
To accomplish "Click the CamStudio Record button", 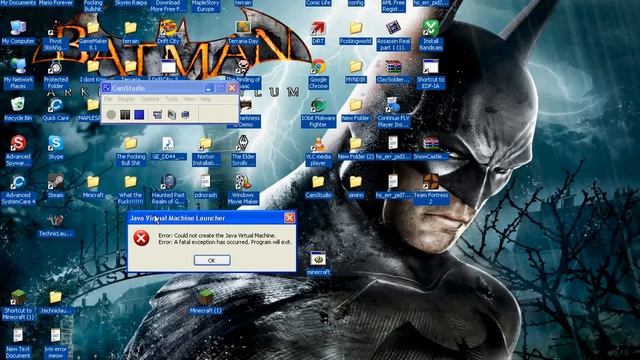I will click(111, 115).
